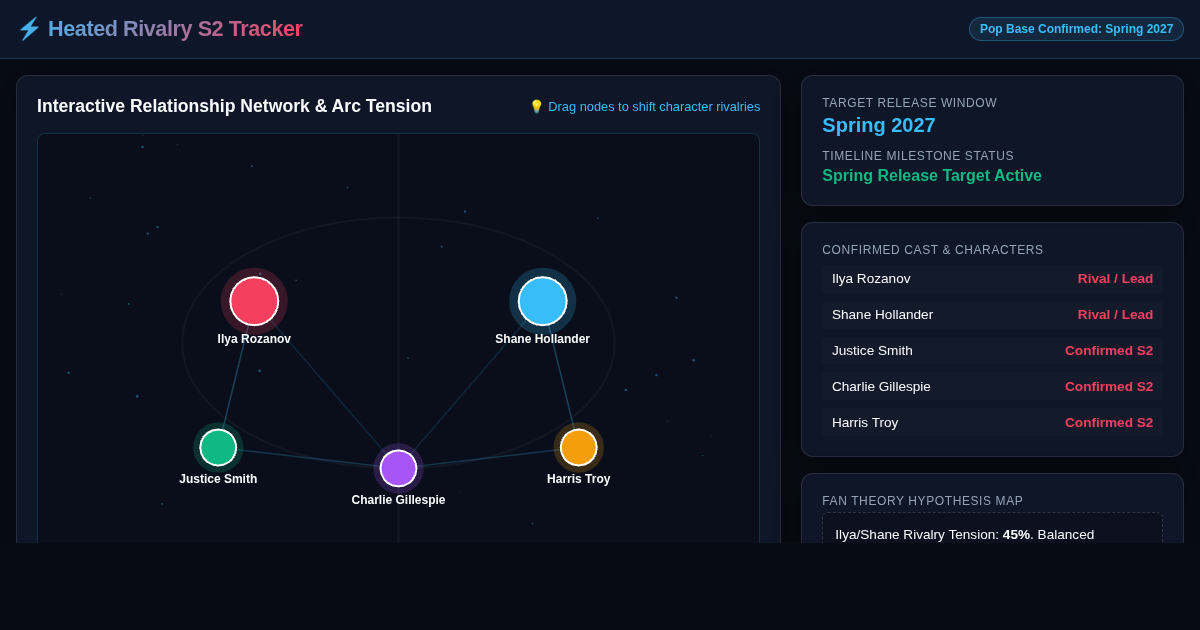This screenshot has width=1200, height=630.
Task: Select the purple Charlie Gillespie node
Action: [398, 468]
